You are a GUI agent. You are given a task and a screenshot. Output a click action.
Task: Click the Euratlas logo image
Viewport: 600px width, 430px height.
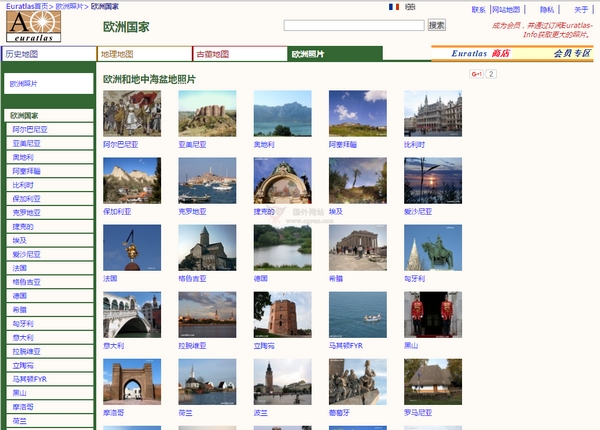(x=34, y=26)
